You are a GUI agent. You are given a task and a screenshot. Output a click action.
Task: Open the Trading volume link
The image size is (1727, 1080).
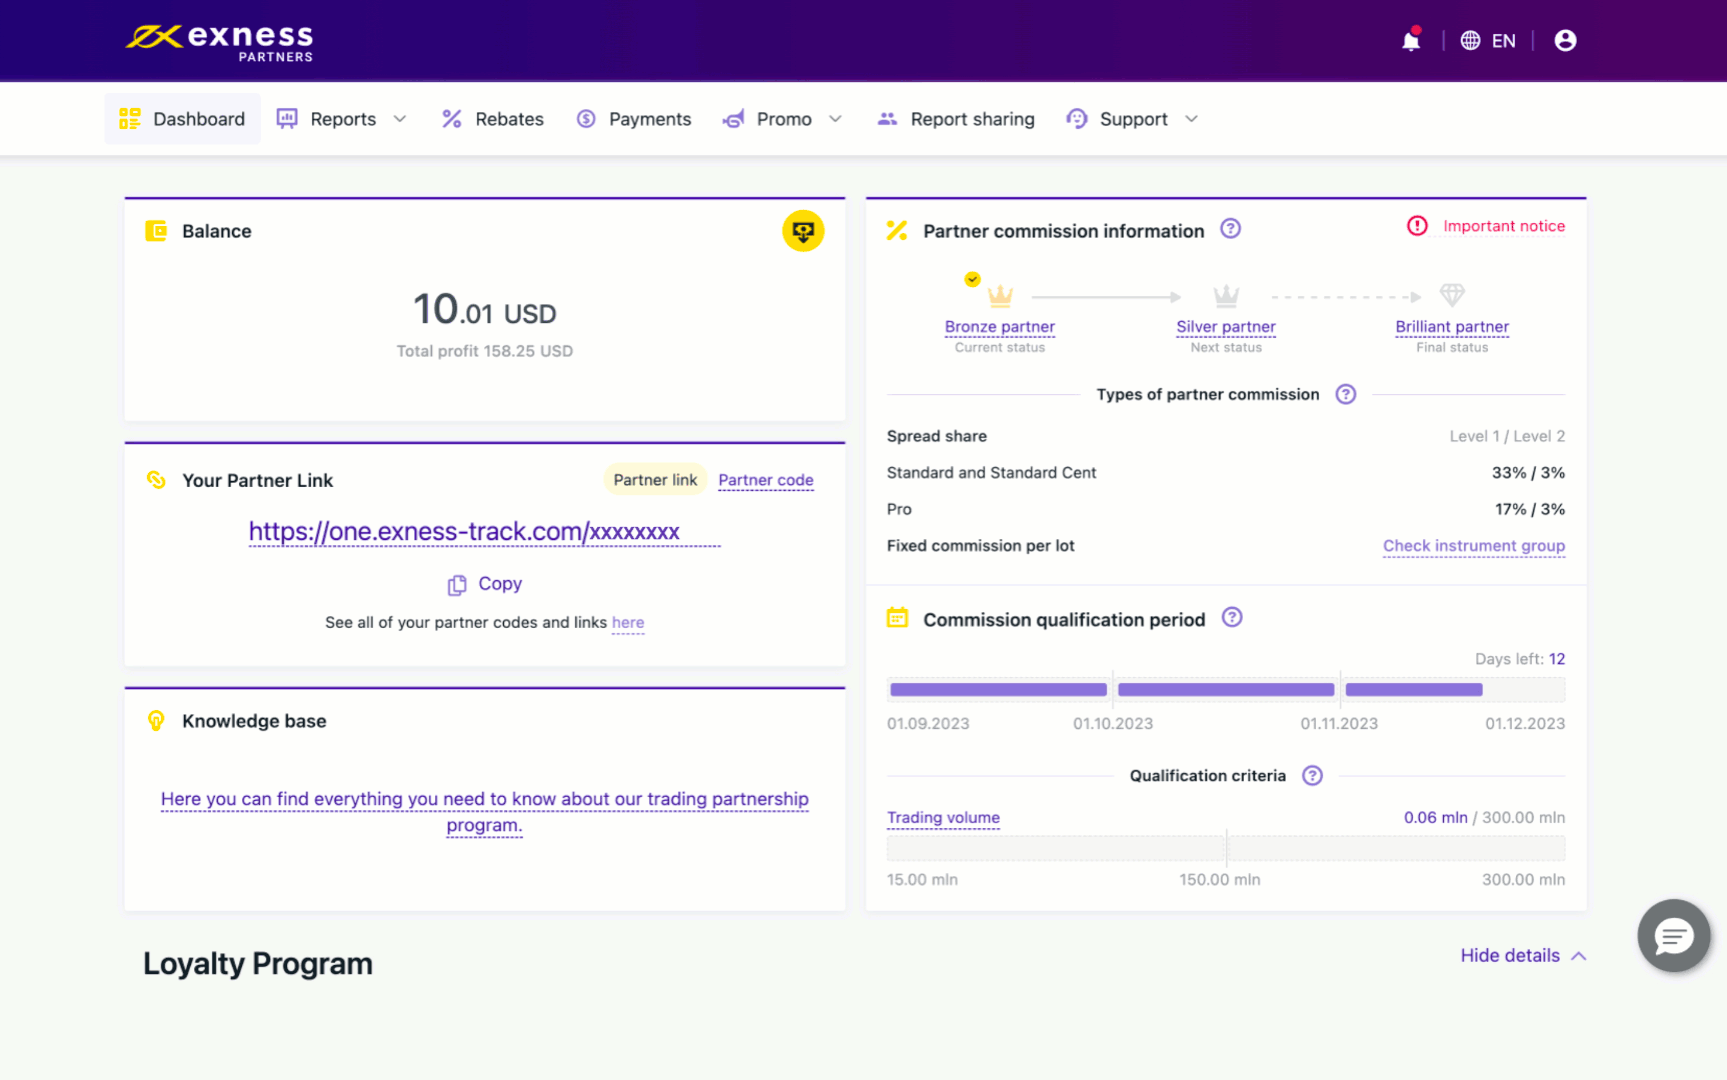click(943, 817)
